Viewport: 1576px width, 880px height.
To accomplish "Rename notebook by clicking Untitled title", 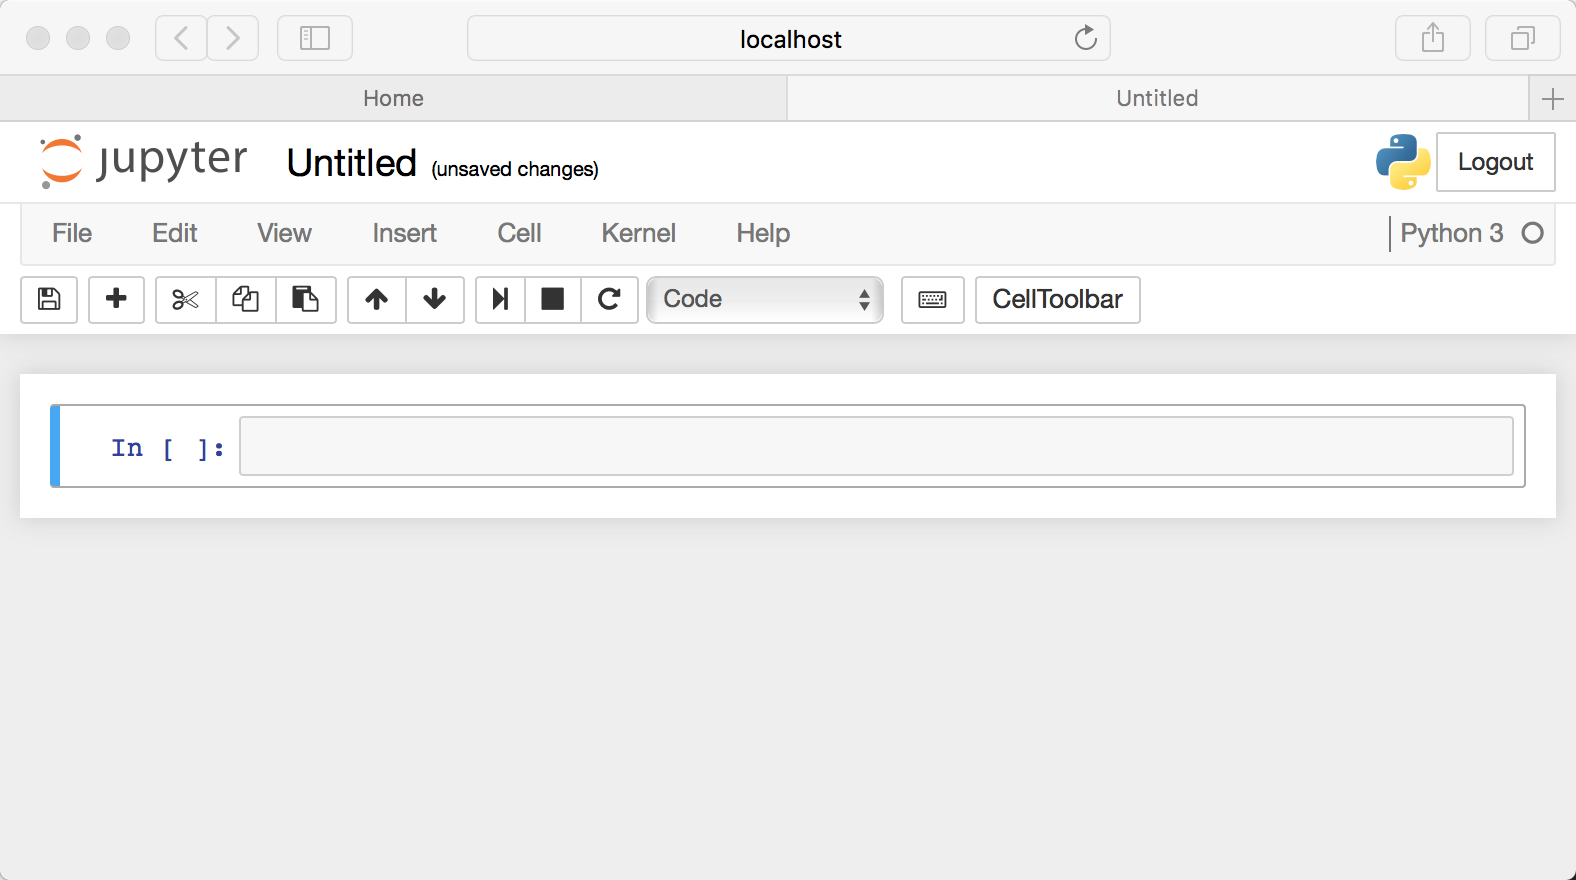I will pos(351,163).
